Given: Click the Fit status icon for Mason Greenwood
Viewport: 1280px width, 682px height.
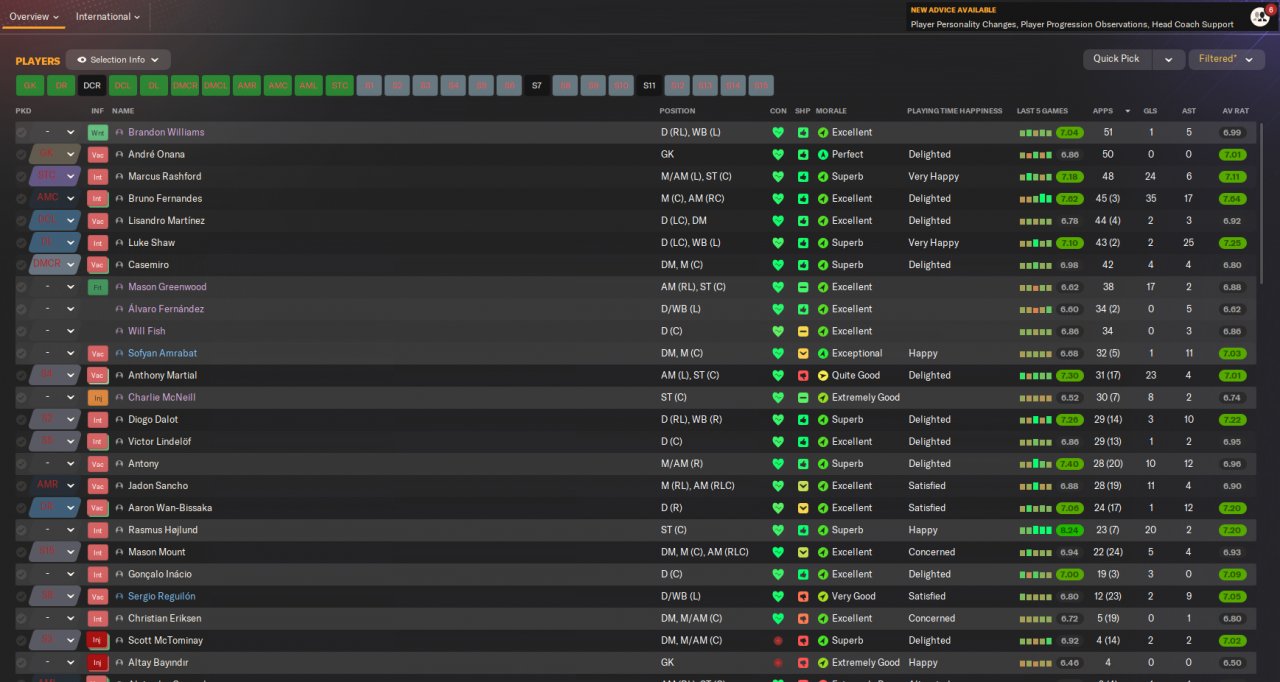Looking at the screenshot, I should tap(98, 287).
